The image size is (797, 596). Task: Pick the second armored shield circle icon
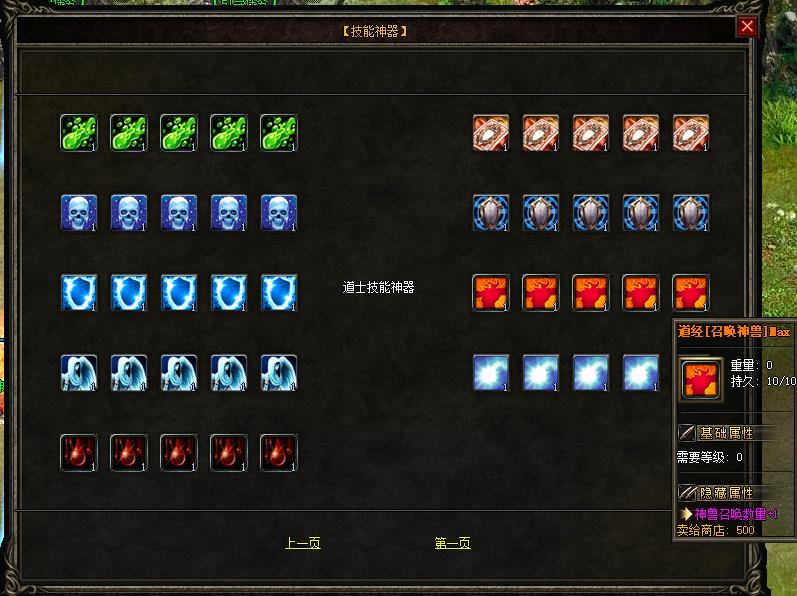pos(541,213)
